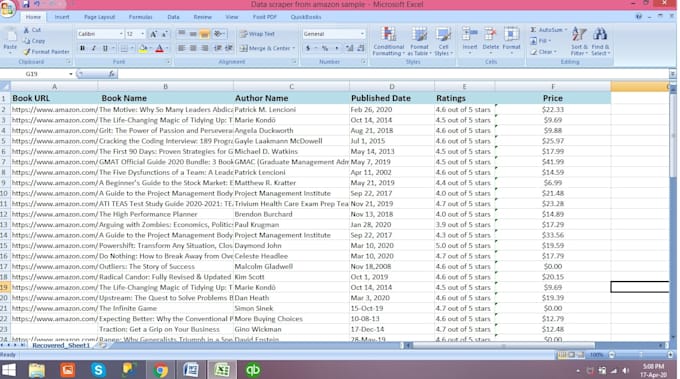Select column D header

[x=392, y=87]
